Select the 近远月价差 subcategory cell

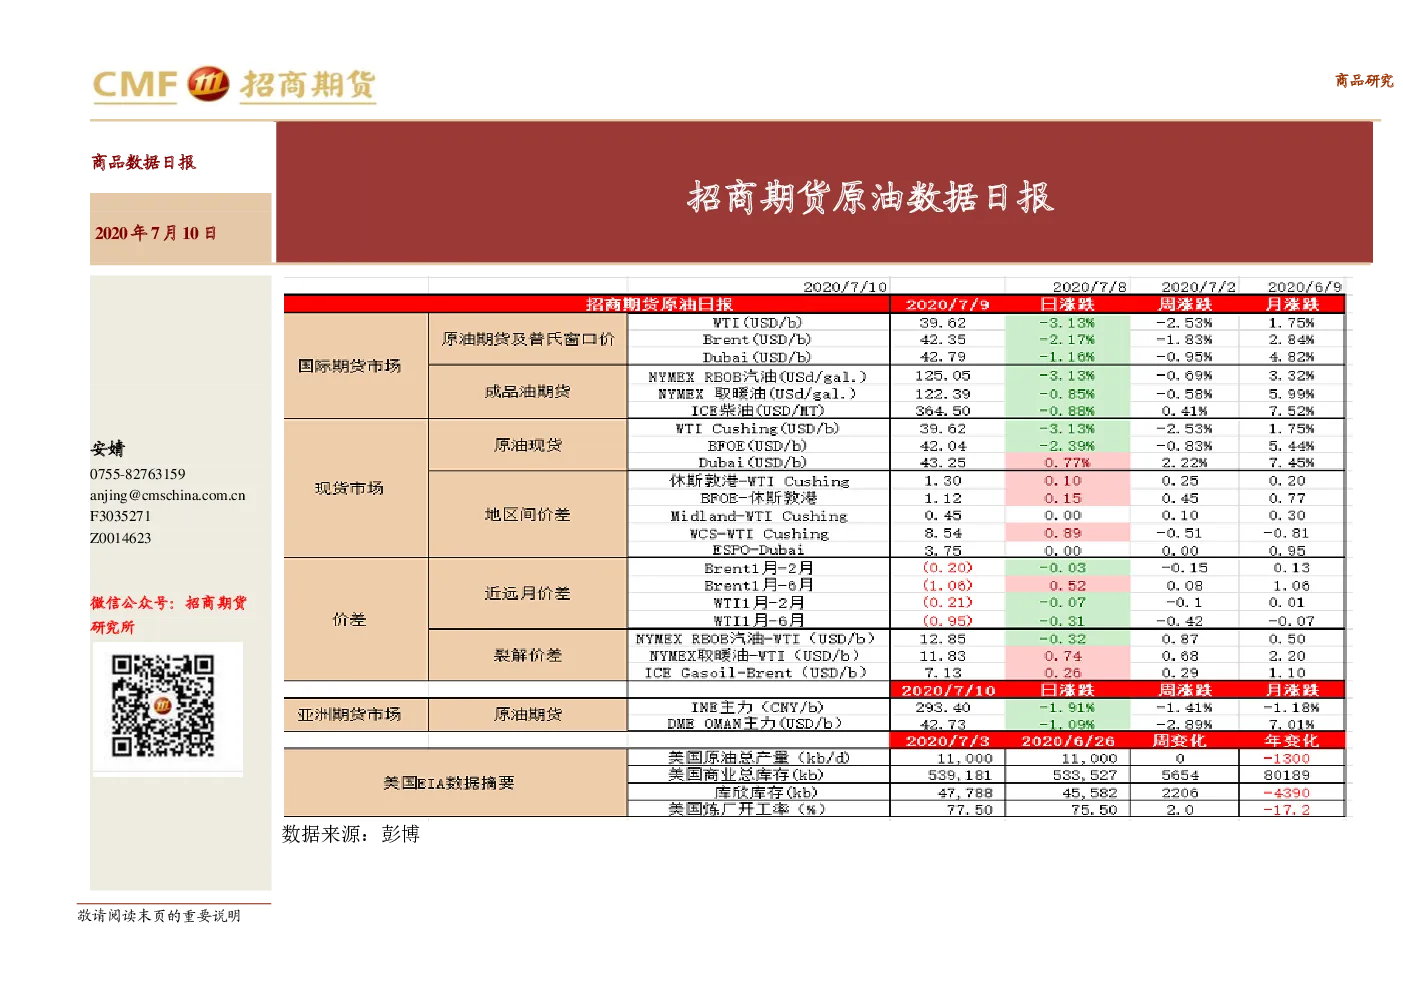pyautogui.click(x=528, y=593)
